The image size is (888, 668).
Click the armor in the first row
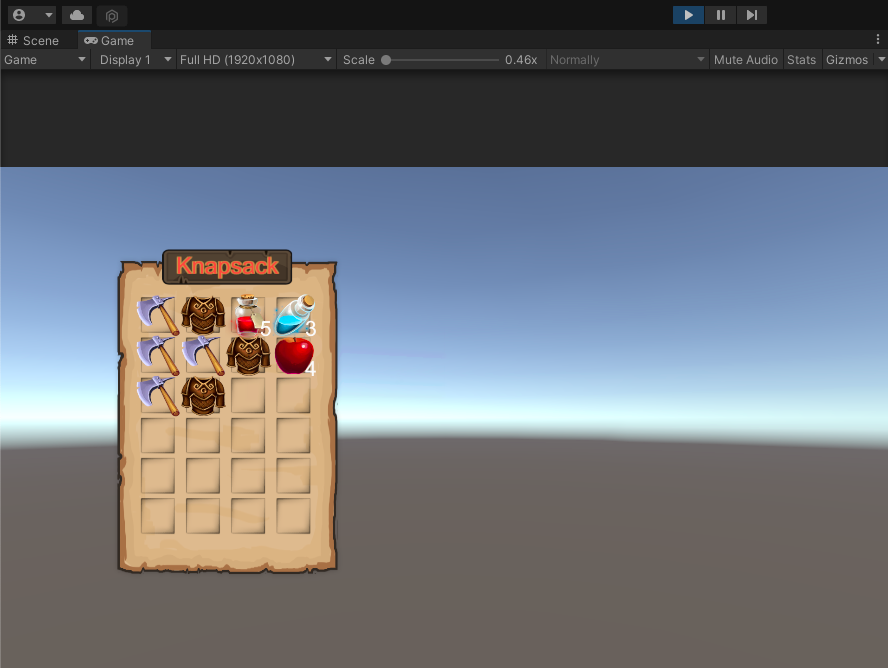(x=203, y=315)
